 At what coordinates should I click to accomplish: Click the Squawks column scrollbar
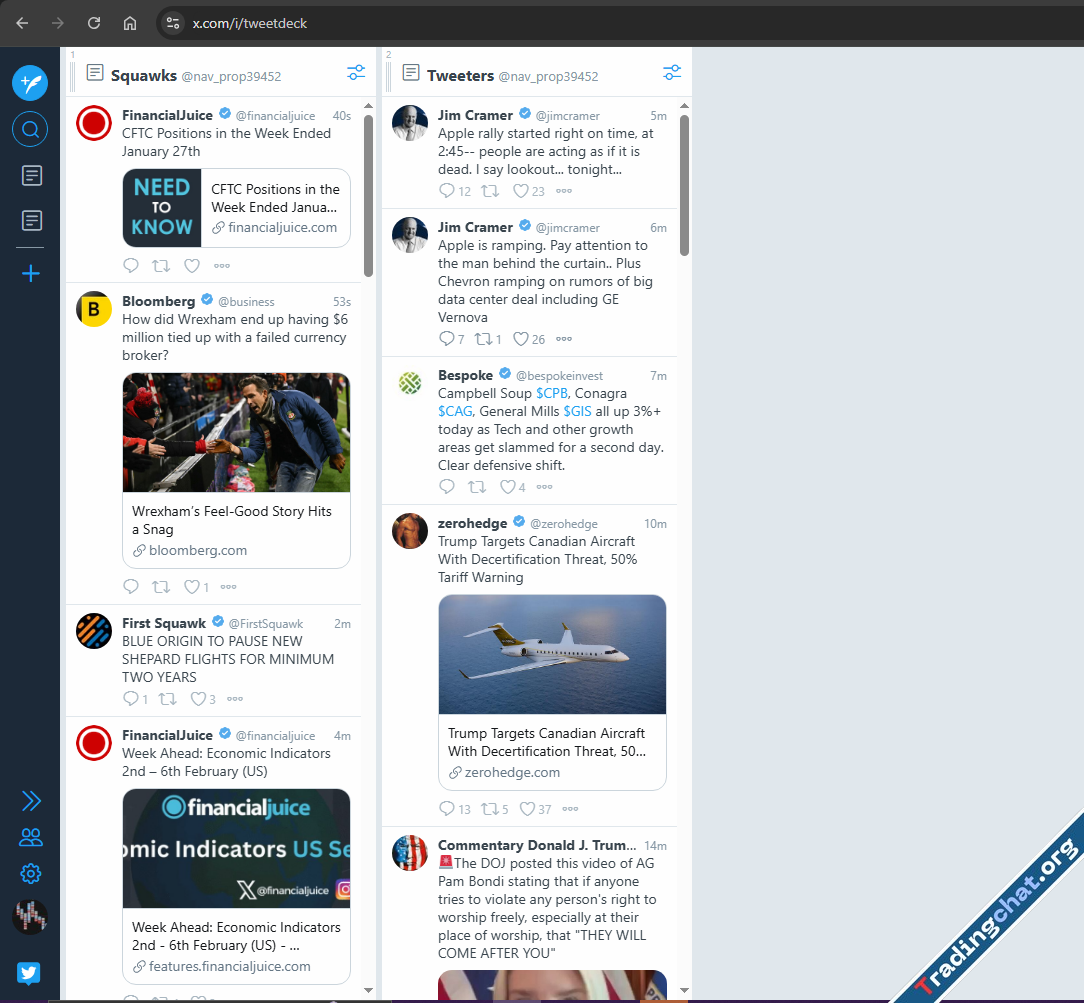(x=369, y=195)
